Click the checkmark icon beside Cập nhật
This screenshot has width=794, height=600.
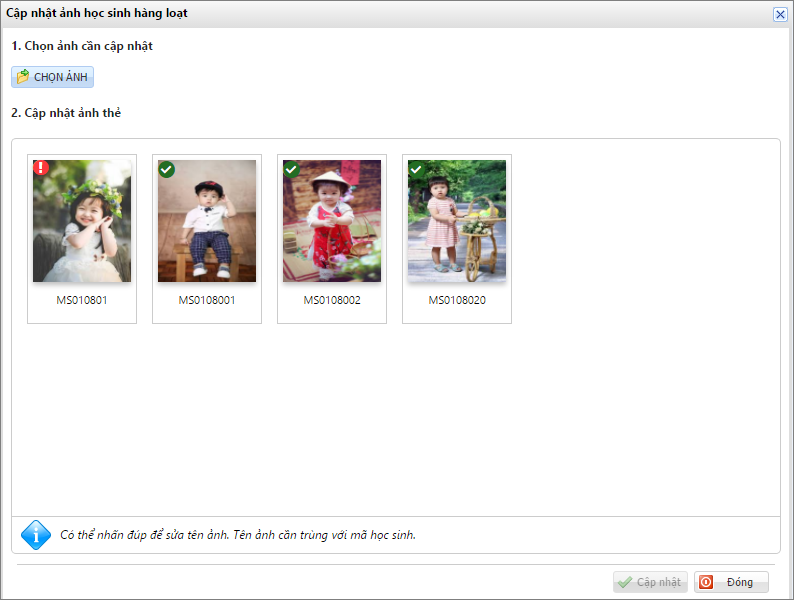(x=625, y=582)
